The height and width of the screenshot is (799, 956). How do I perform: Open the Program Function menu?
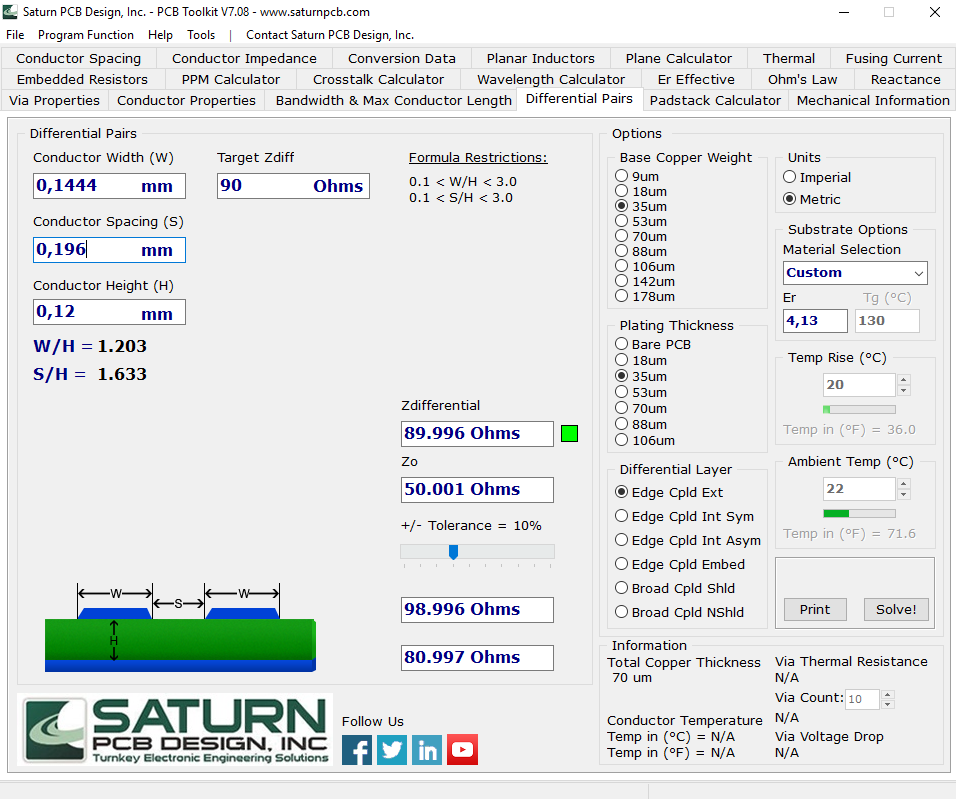pyautogui.click(x=86, y=35)
